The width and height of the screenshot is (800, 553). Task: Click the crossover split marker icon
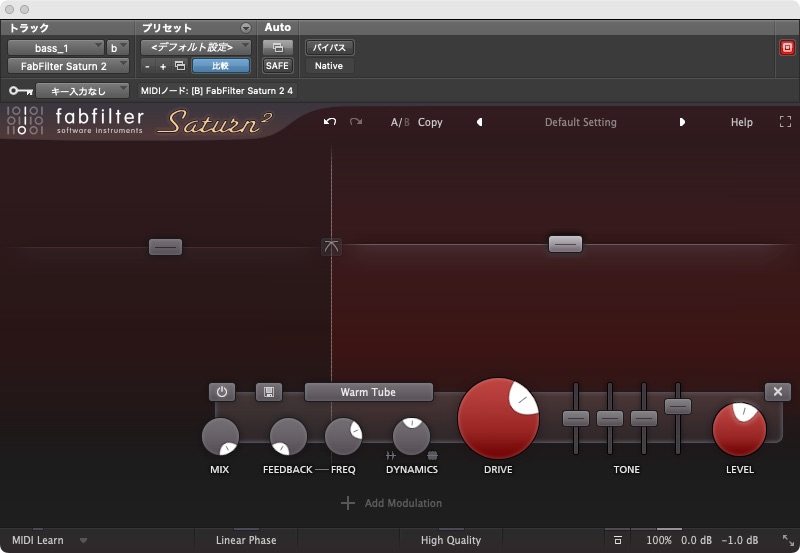[331, 247]
